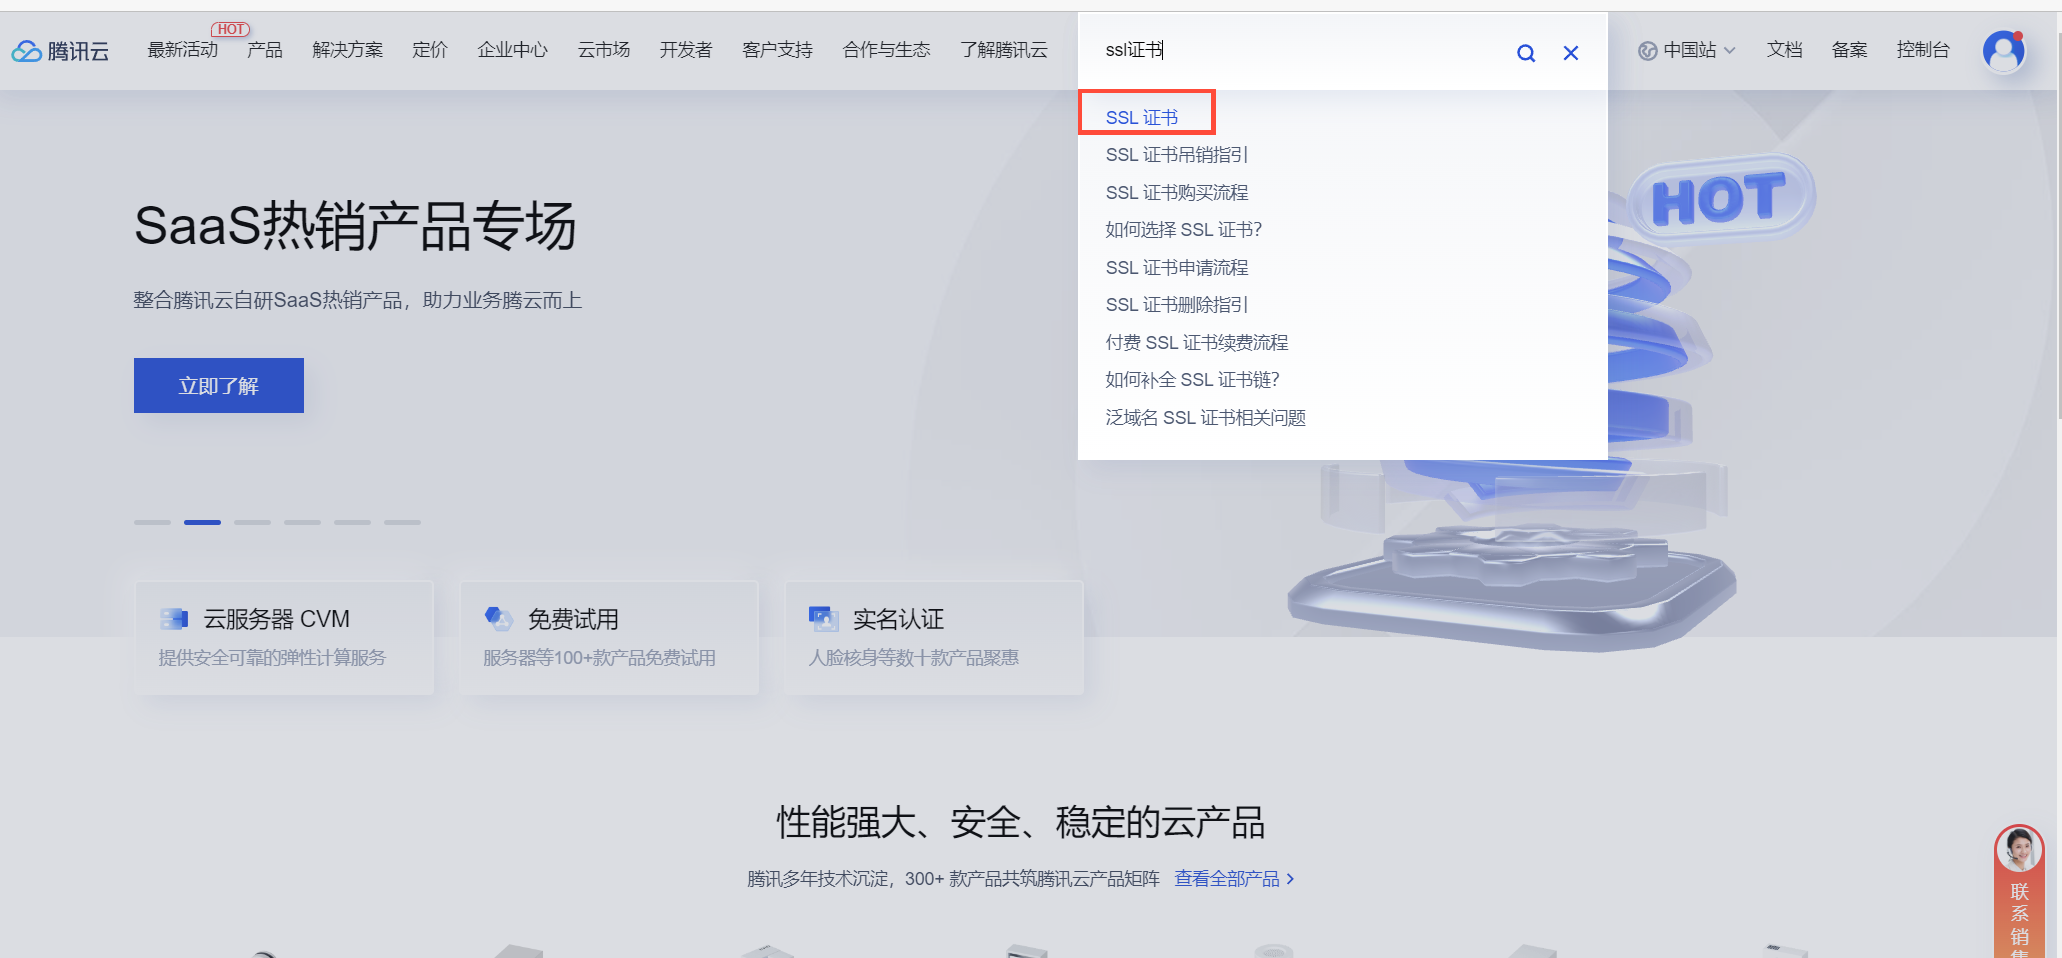Open the 云市场 menu item
This screenshot has height=958, width=2062.
pyautogui.click(x=603, y=50)
